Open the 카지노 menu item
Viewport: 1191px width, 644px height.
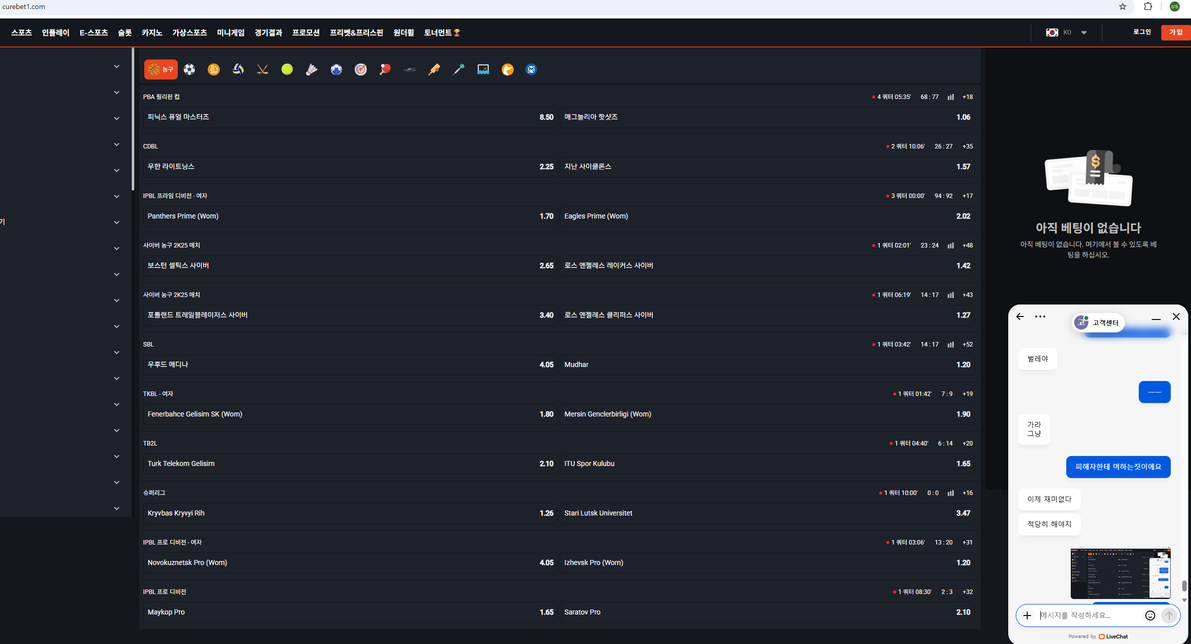click(152, 33)
